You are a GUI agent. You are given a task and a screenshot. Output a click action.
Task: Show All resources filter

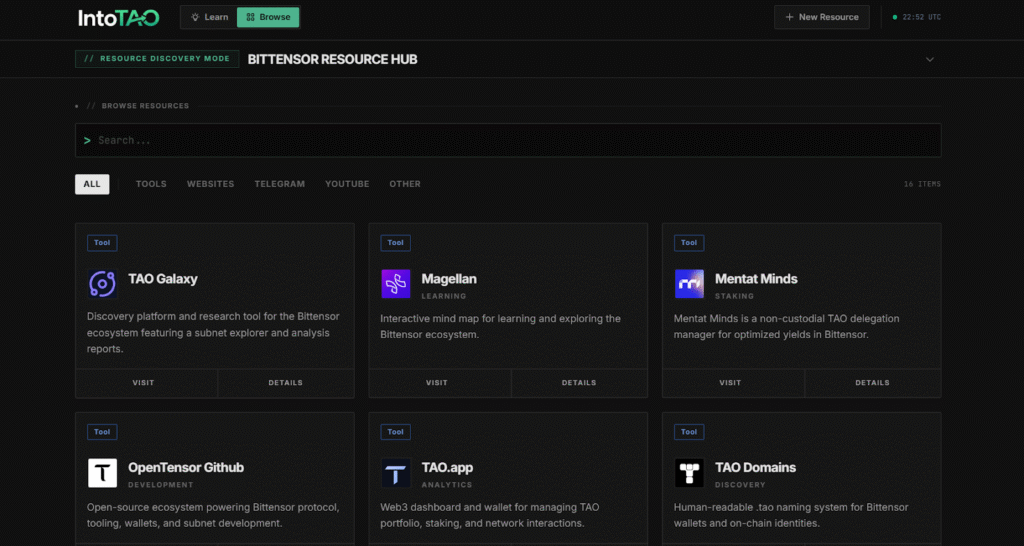pyautogui.click(x=92, y=184)
